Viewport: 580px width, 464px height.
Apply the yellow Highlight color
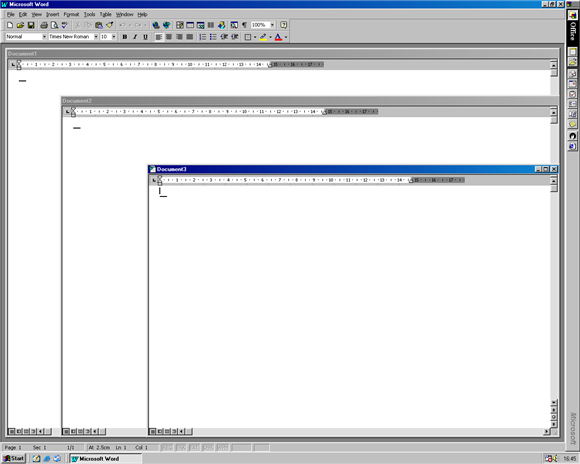pos(263,37)
